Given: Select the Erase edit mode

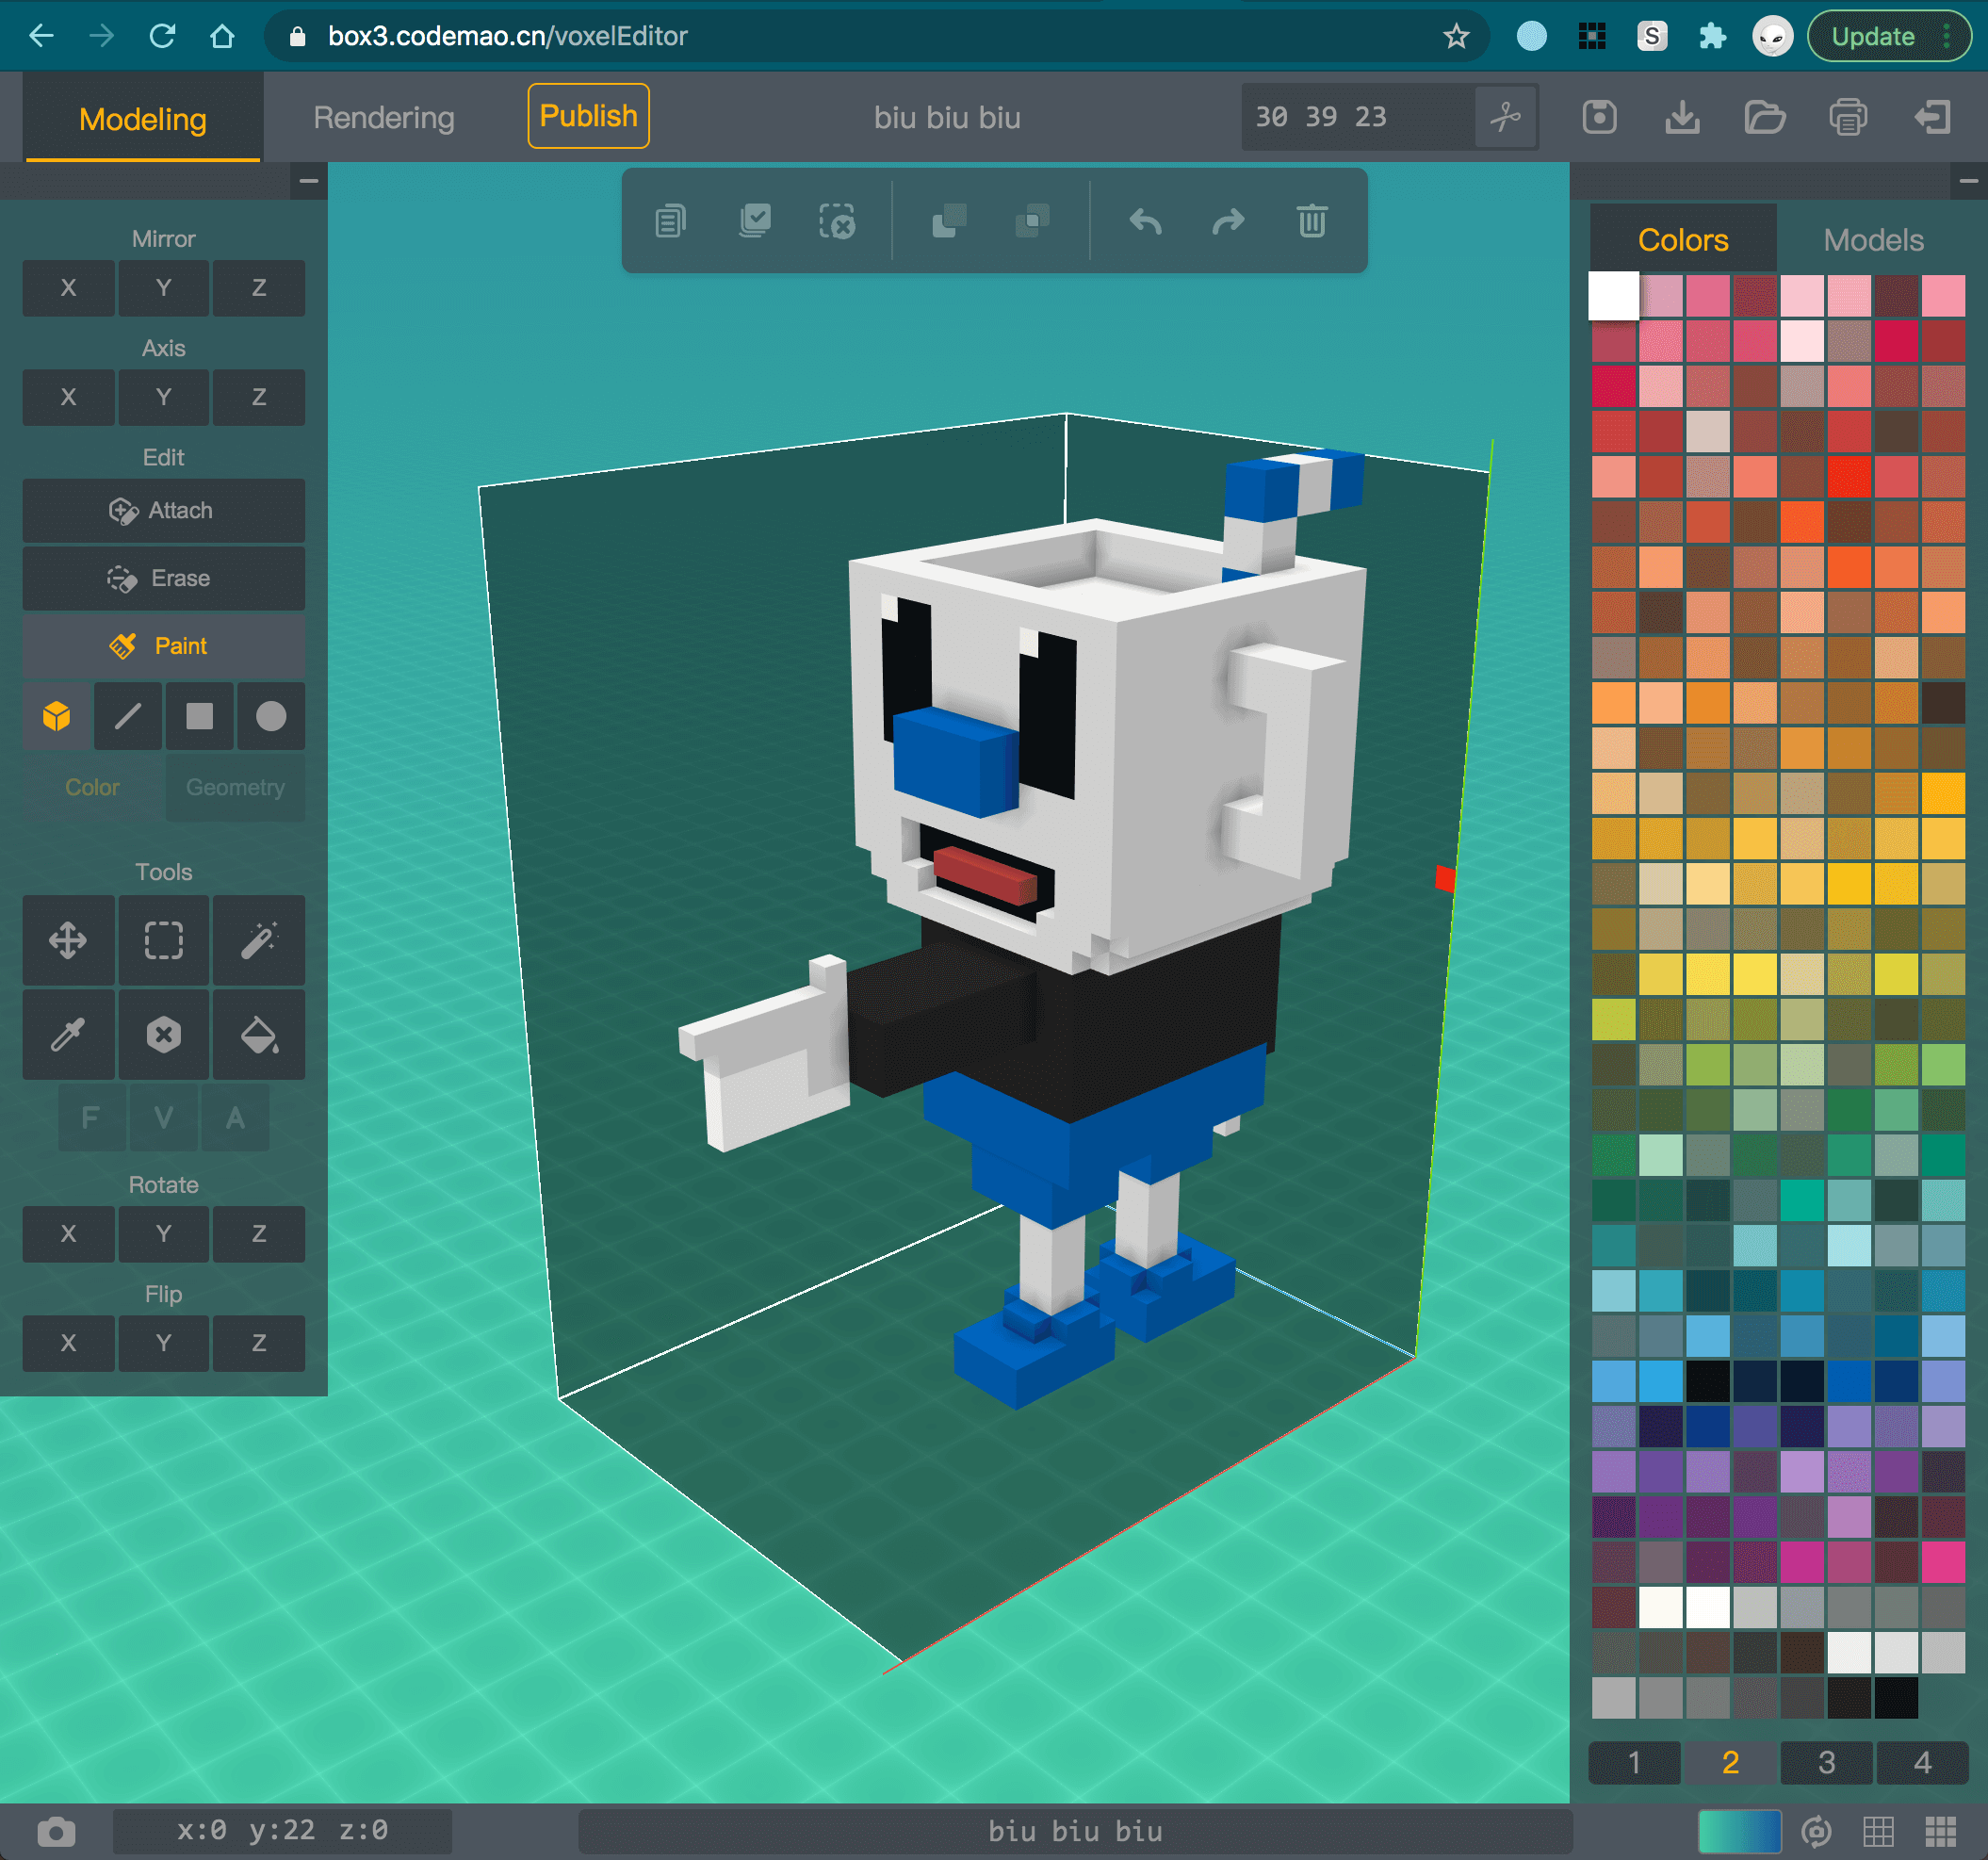Looking at the screenshot, I should click(x=163, y=578).
